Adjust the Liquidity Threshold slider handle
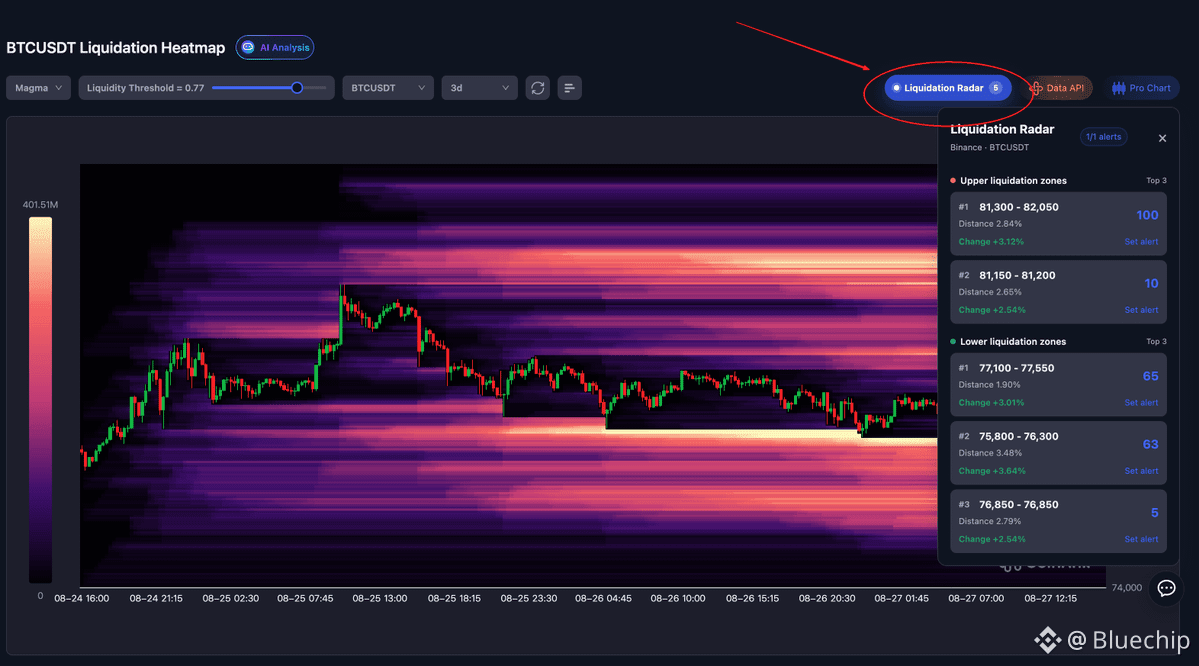1199x666 pixels. pos(297,88)
